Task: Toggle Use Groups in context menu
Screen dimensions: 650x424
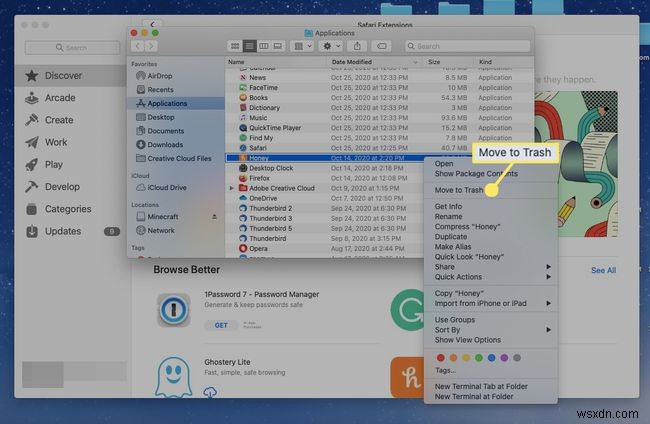Action: click(454, 320)
